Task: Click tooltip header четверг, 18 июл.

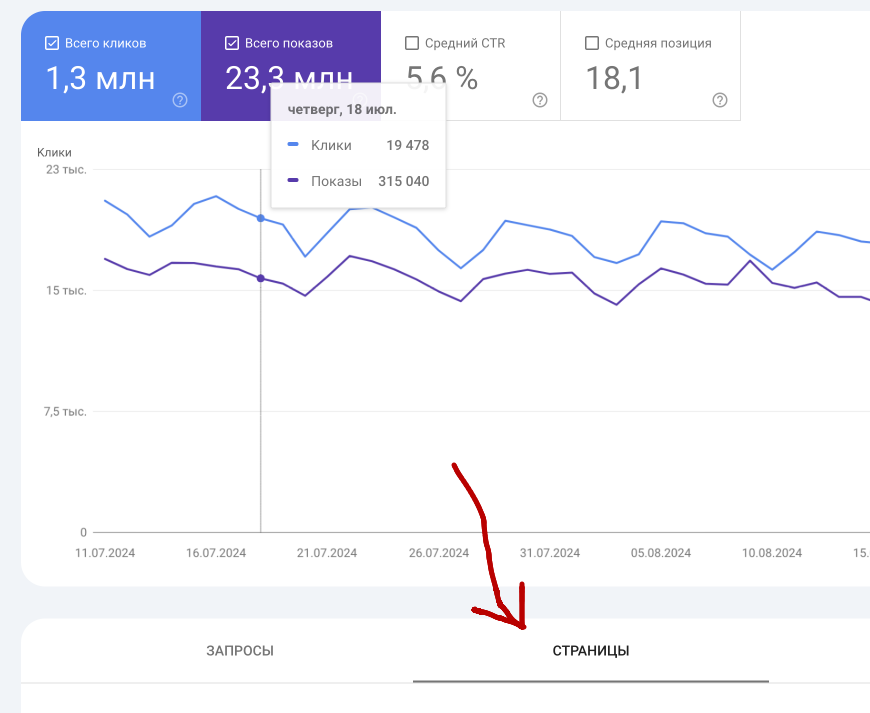Action: coord(342,109)
